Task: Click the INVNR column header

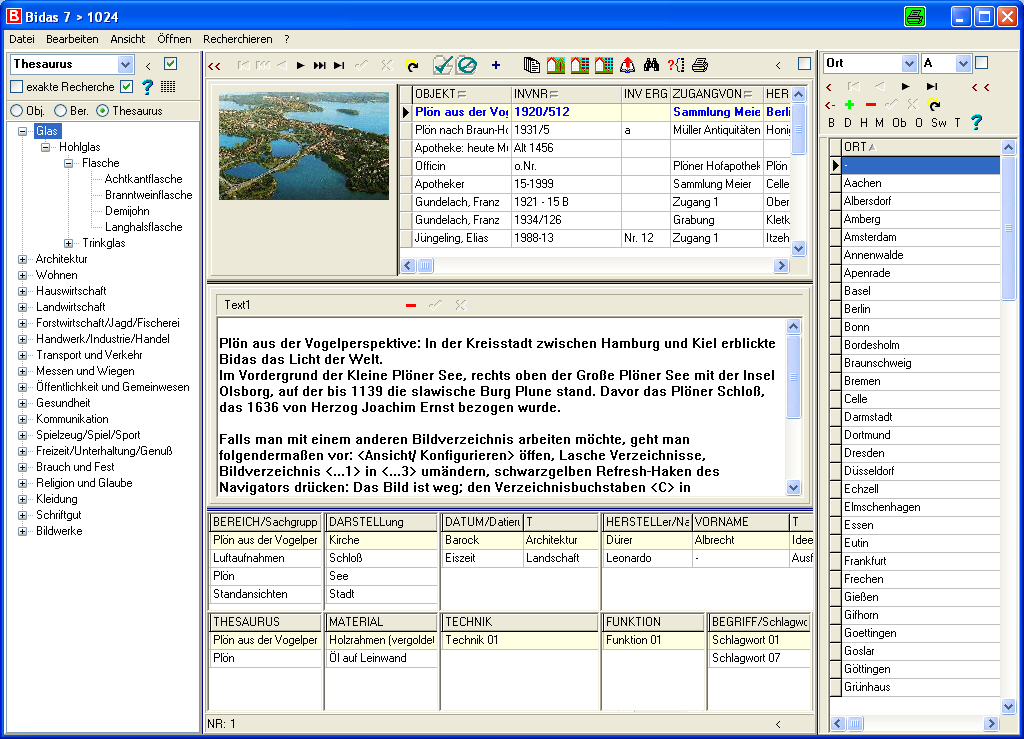Action: (566, 94)
